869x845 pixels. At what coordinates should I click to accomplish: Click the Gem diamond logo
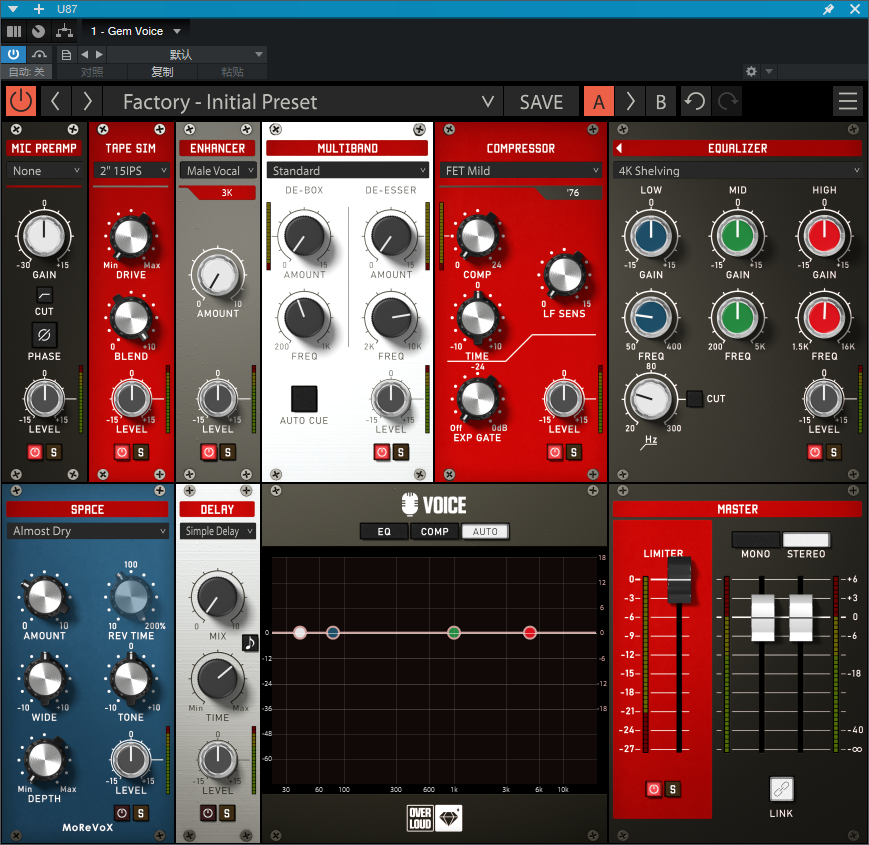point(449,818)
